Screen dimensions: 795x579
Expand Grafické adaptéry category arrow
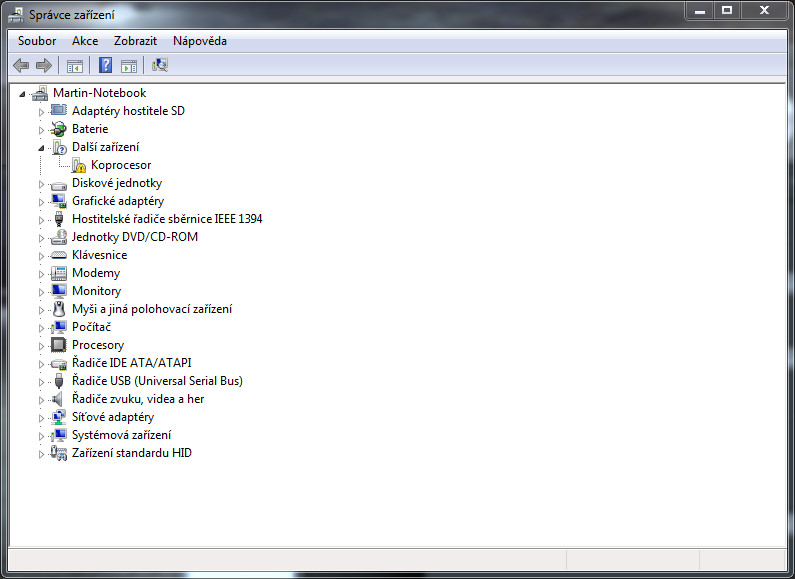point(42,202)
